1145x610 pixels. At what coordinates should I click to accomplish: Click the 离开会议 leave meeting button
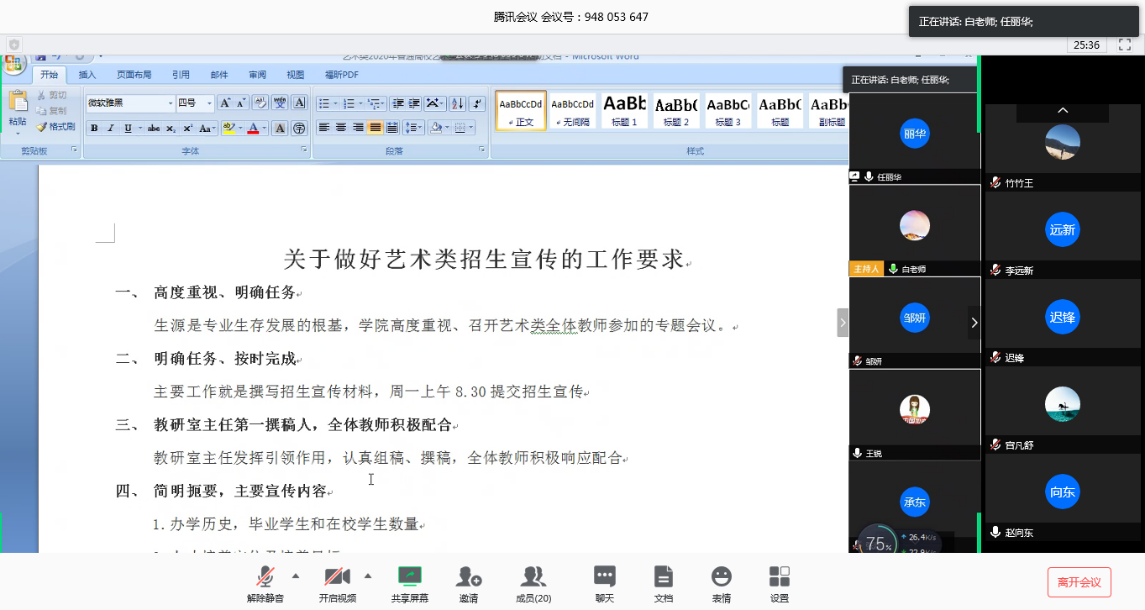(x=1079, y=582)
